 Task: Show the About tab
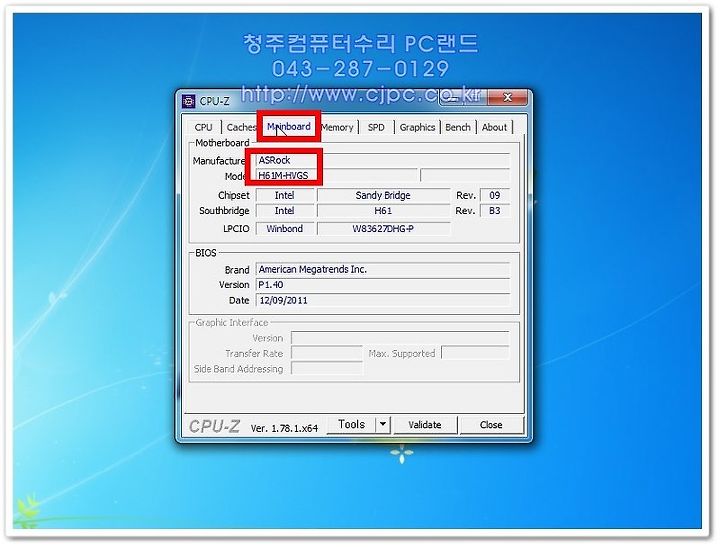[x=494, y=127]
